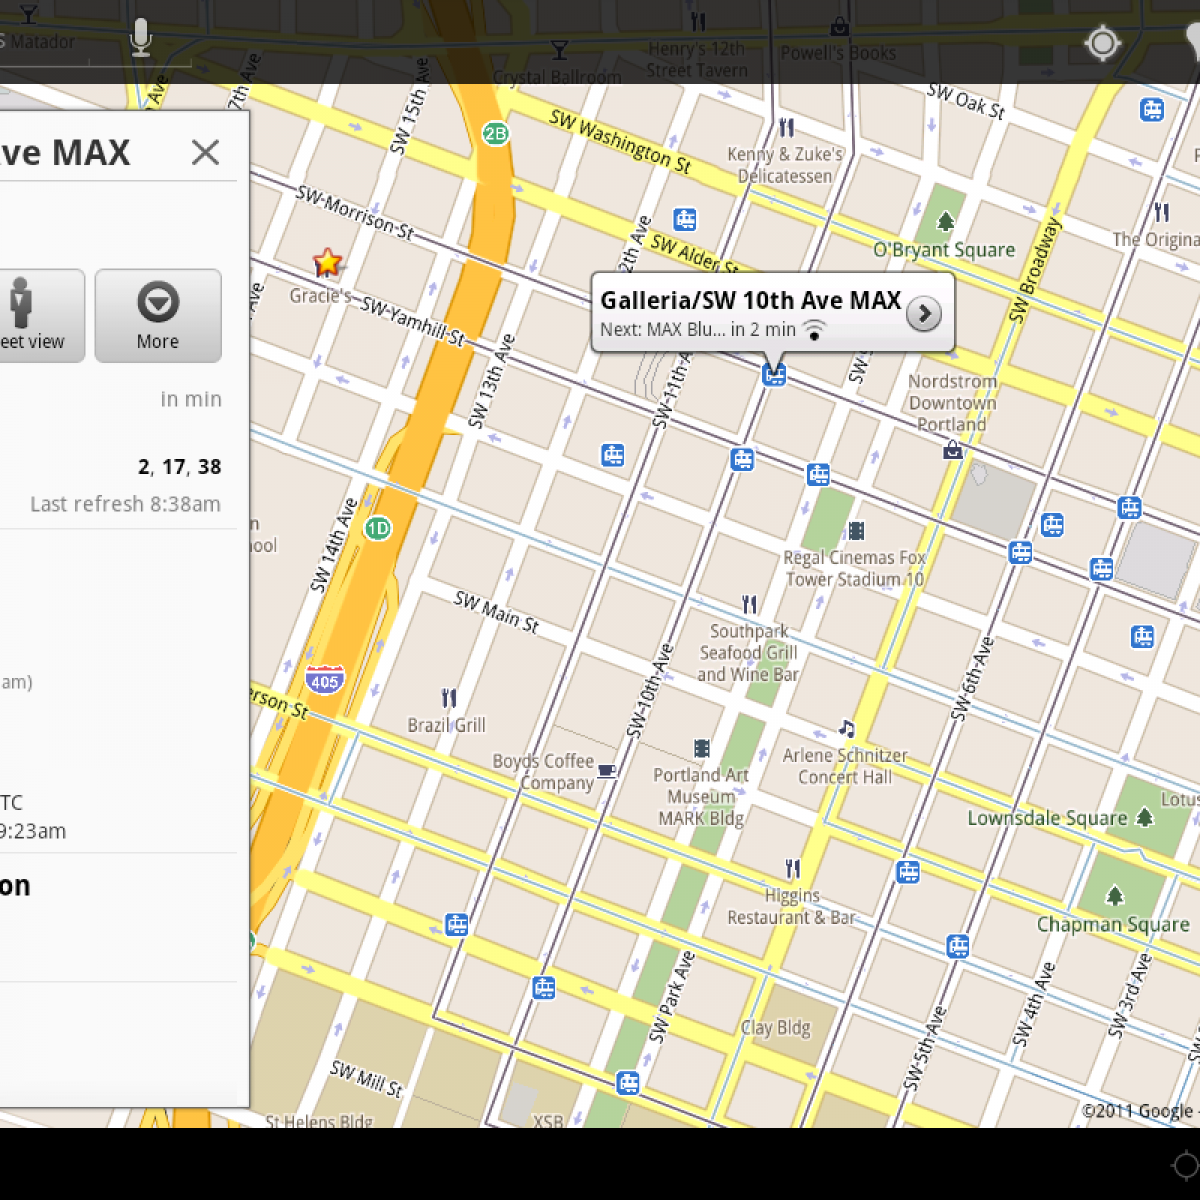Close the station details panel

click(205, 152)
